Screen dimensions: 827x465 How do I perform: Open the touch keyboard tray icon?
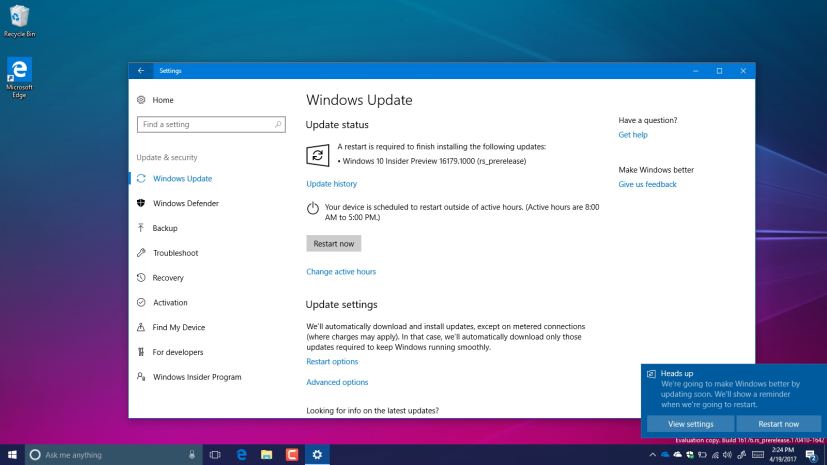758,454
